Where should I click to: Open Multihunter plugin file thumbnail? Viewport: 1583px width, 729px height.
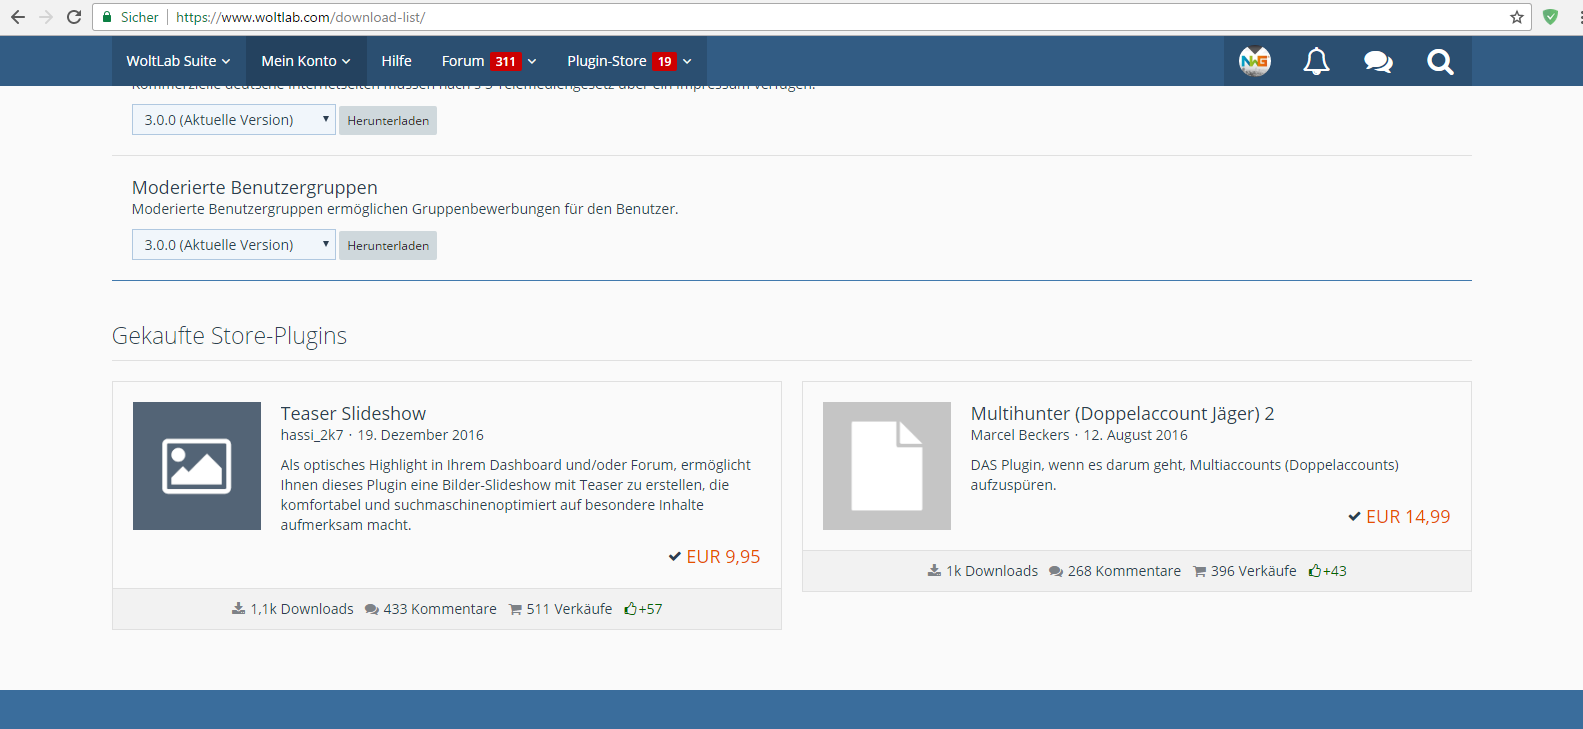887,466
